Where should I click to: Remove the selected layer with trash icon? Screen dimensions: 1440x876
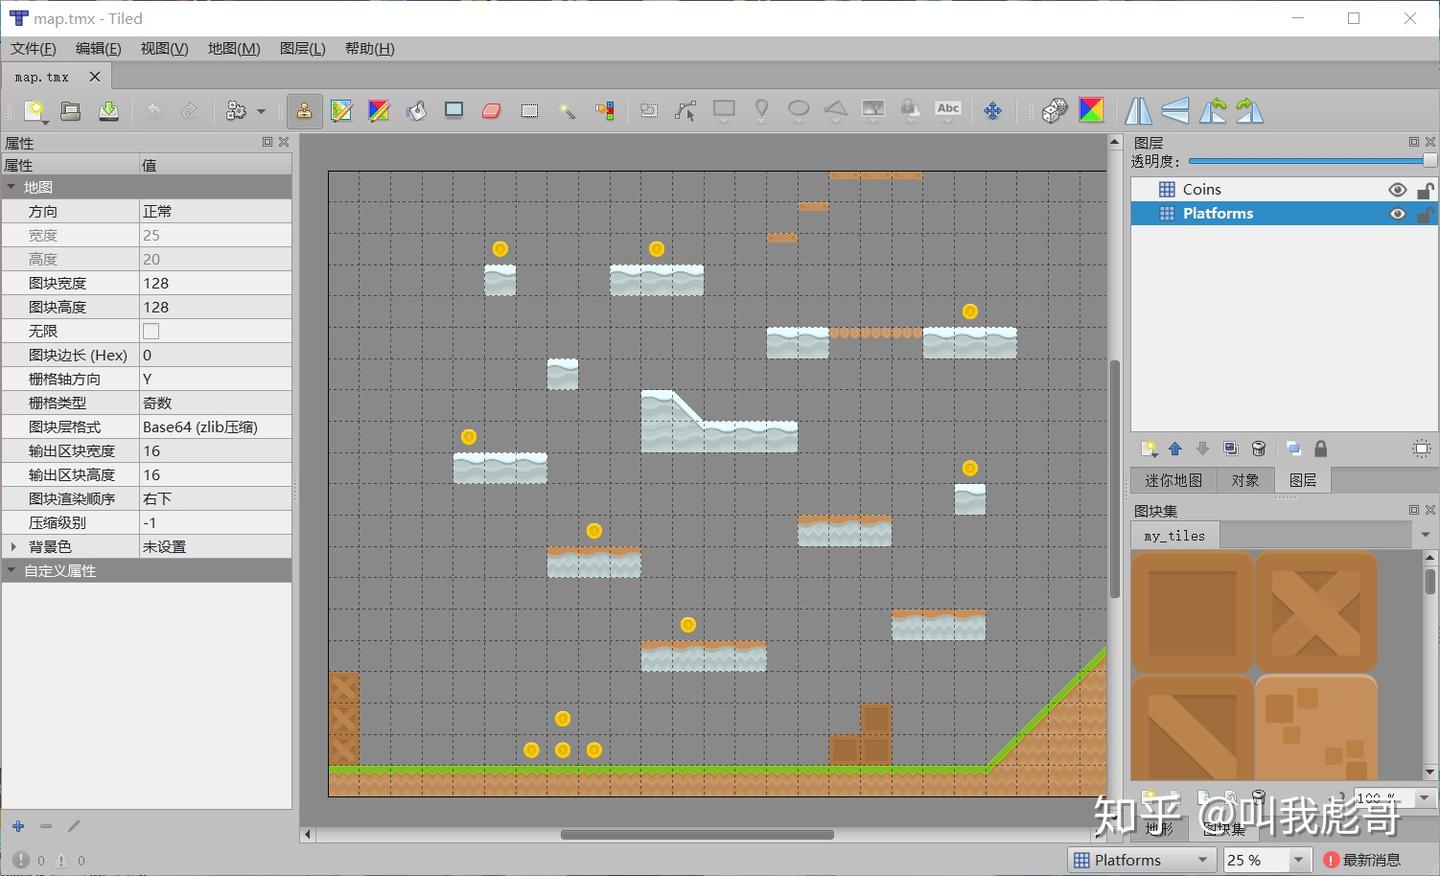click(x=1259, y=450)
